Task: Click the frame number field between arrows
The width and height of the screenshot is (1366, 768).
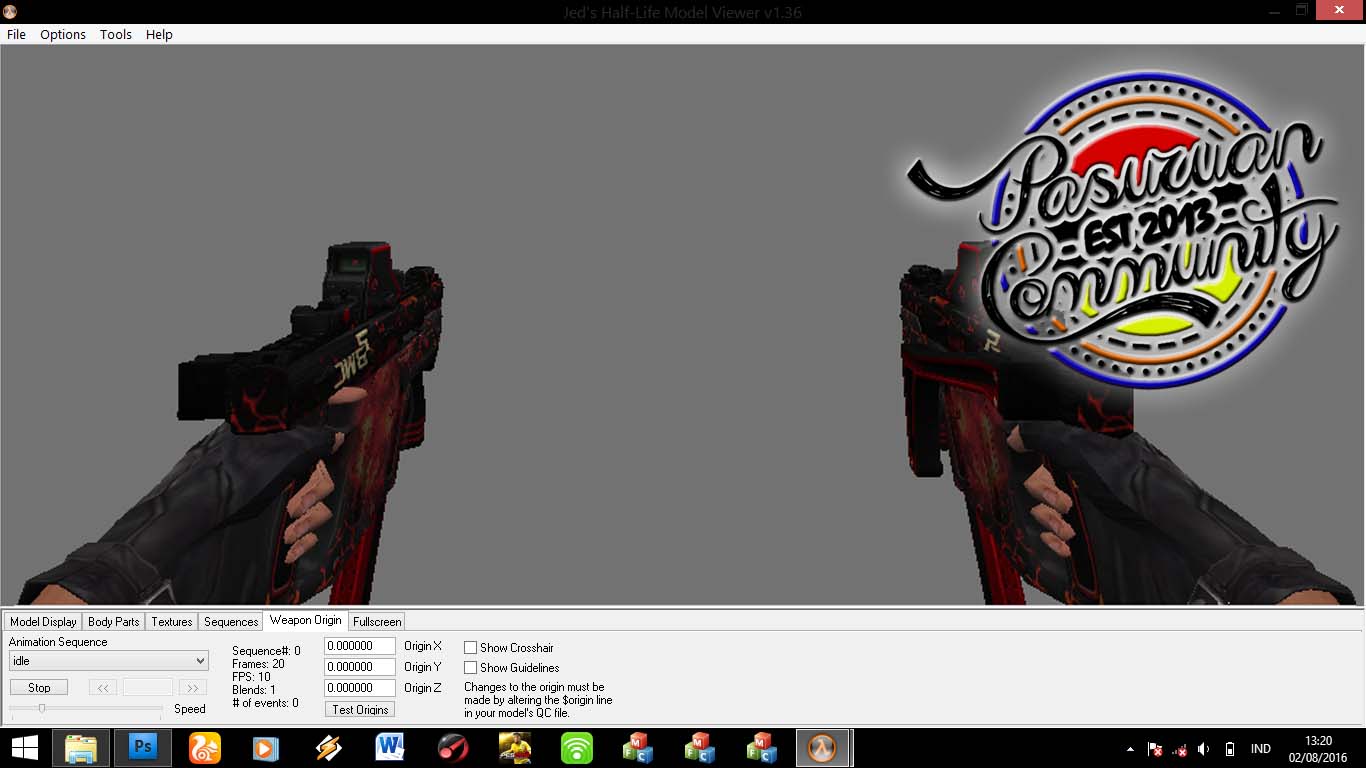Action: (x=148, y=688)
